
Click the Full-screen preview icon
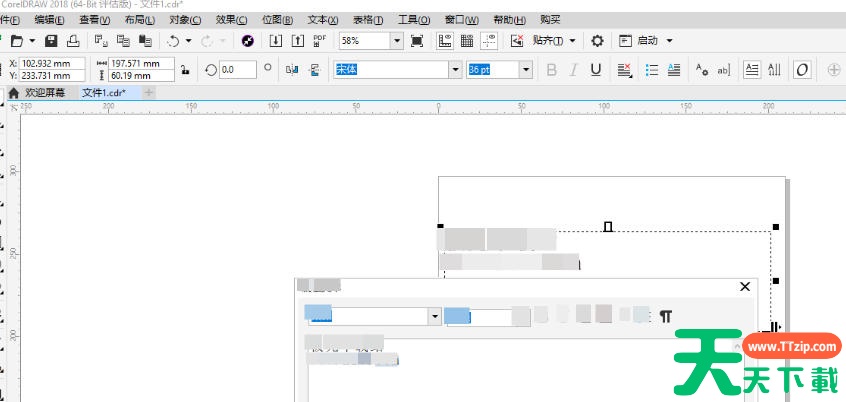(x=417, y=41)
